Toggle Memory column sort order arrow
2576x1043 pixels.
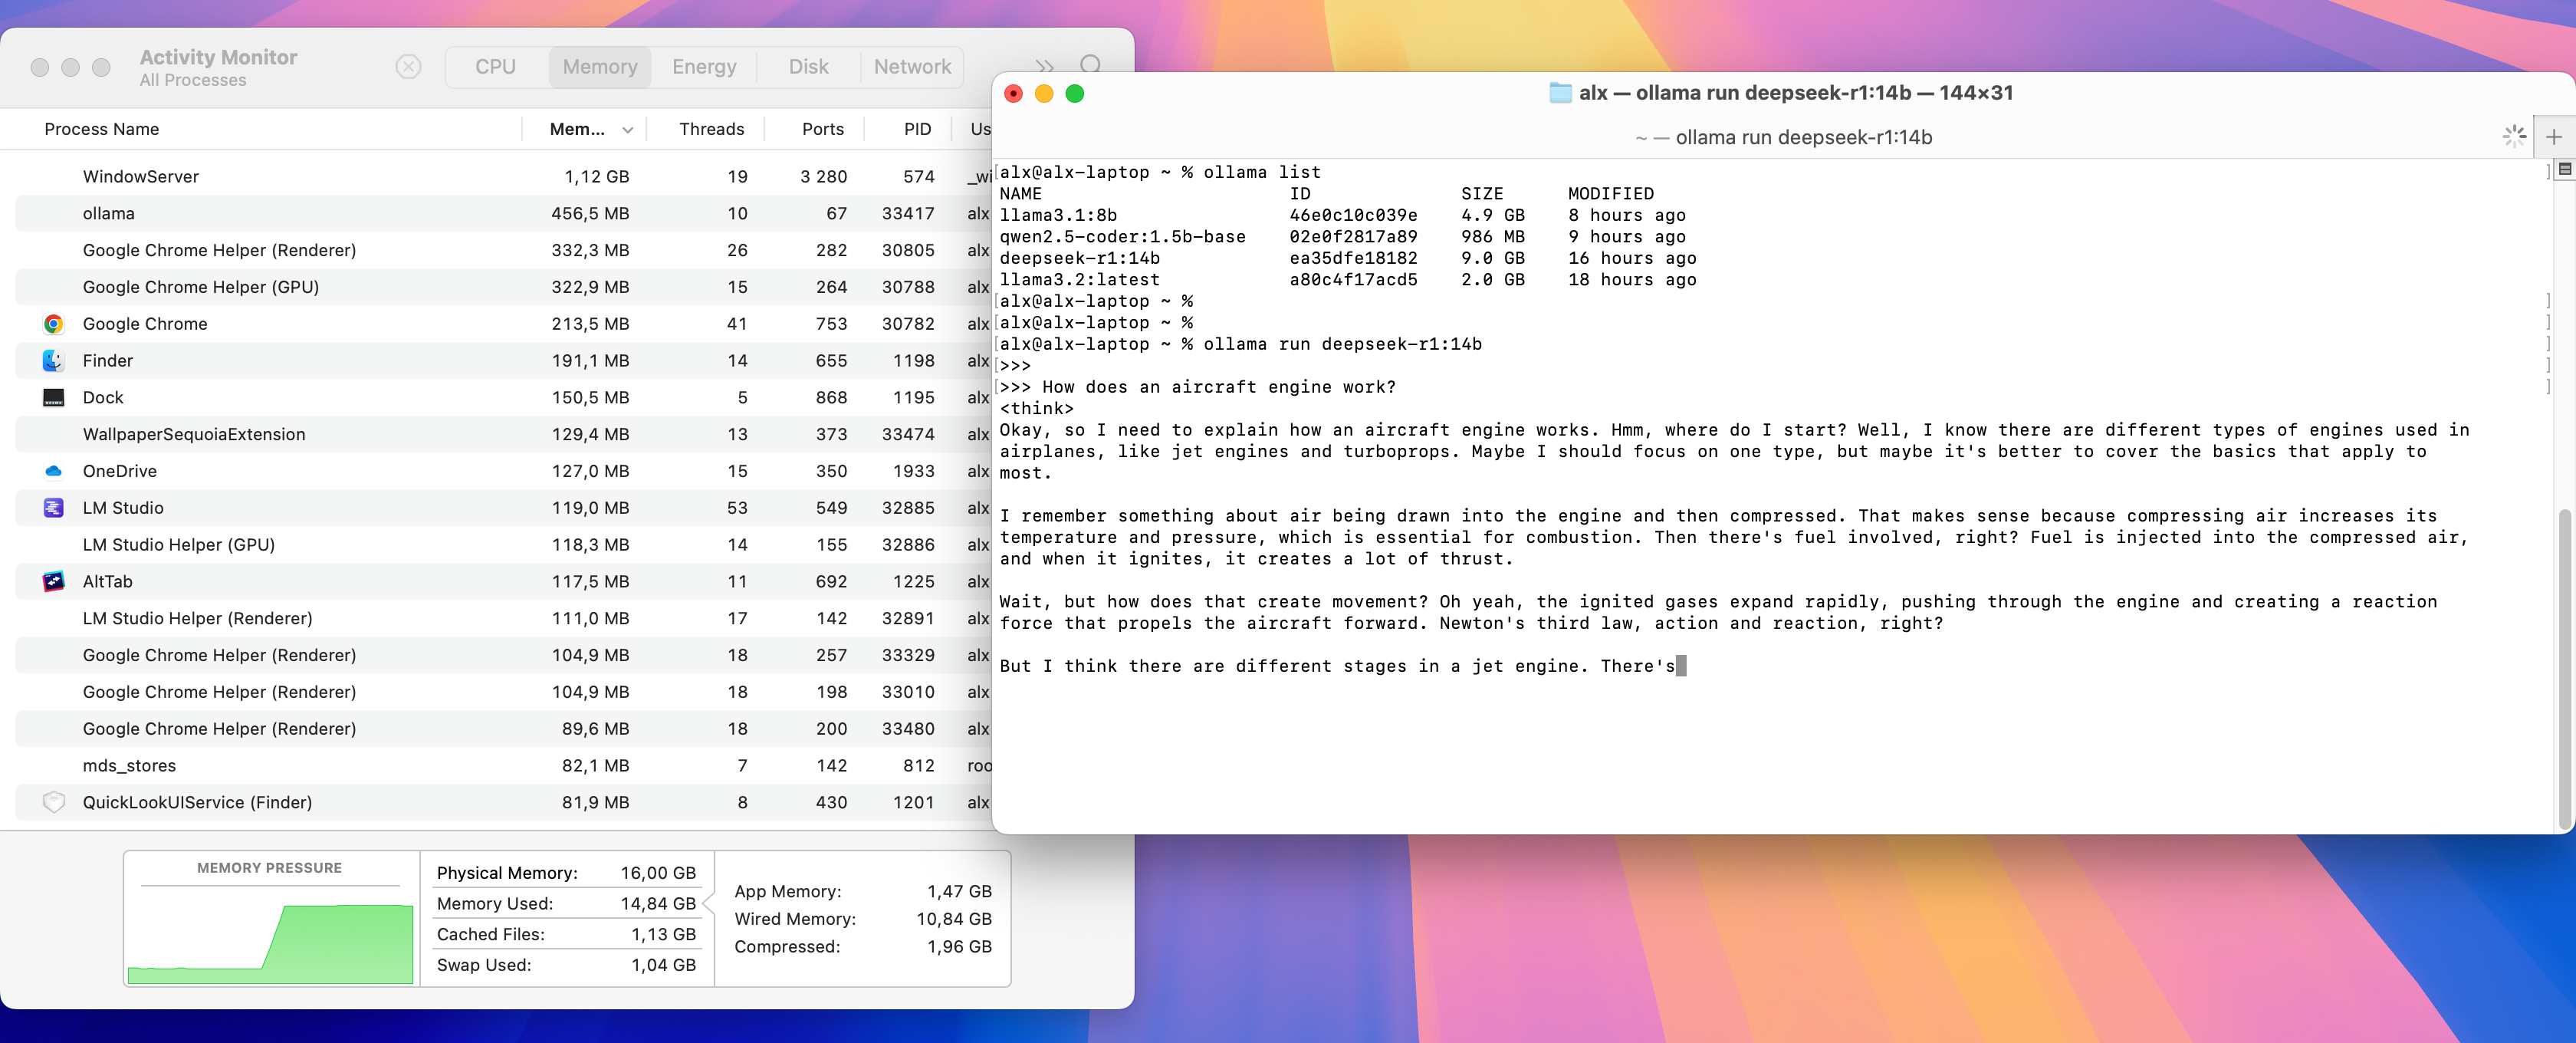tap(627, 130)
